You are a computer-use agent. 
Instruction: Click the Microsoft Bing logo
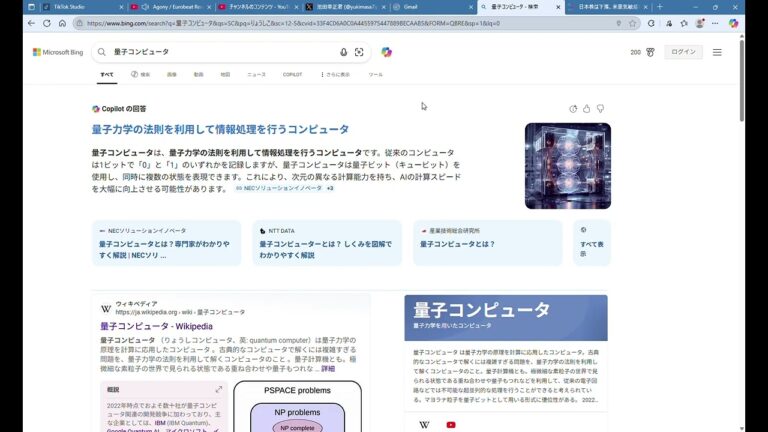[58, 52]
